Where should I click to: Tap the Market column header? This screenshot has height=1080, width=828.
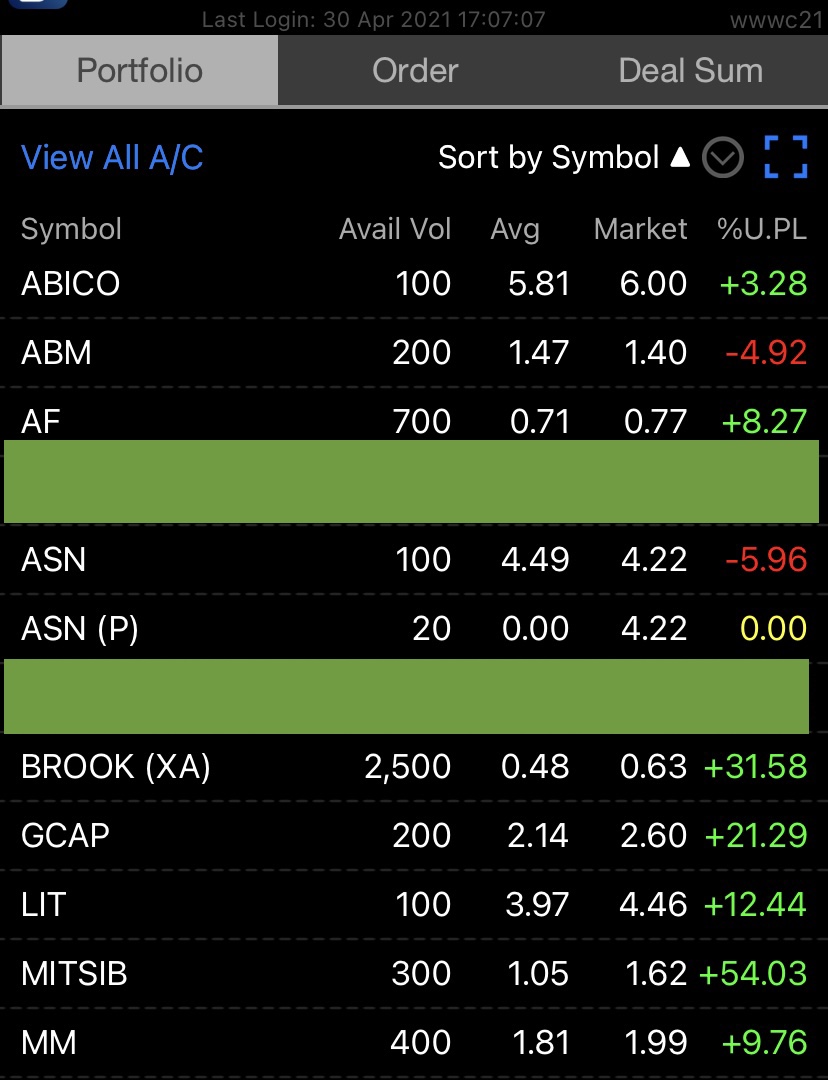pyautogui.click(x=640, y=229)
